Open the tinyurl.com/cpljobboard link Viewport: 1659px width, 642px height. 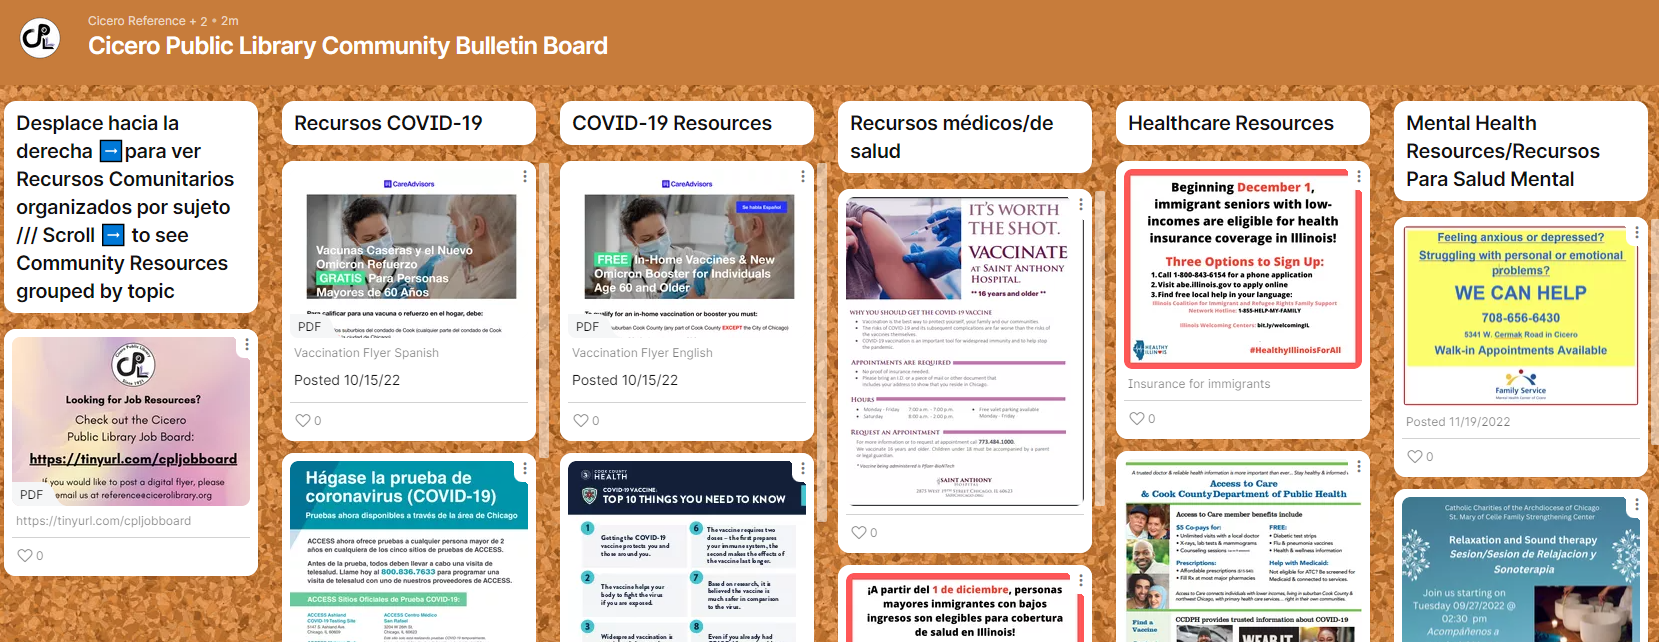click(103, 521)
